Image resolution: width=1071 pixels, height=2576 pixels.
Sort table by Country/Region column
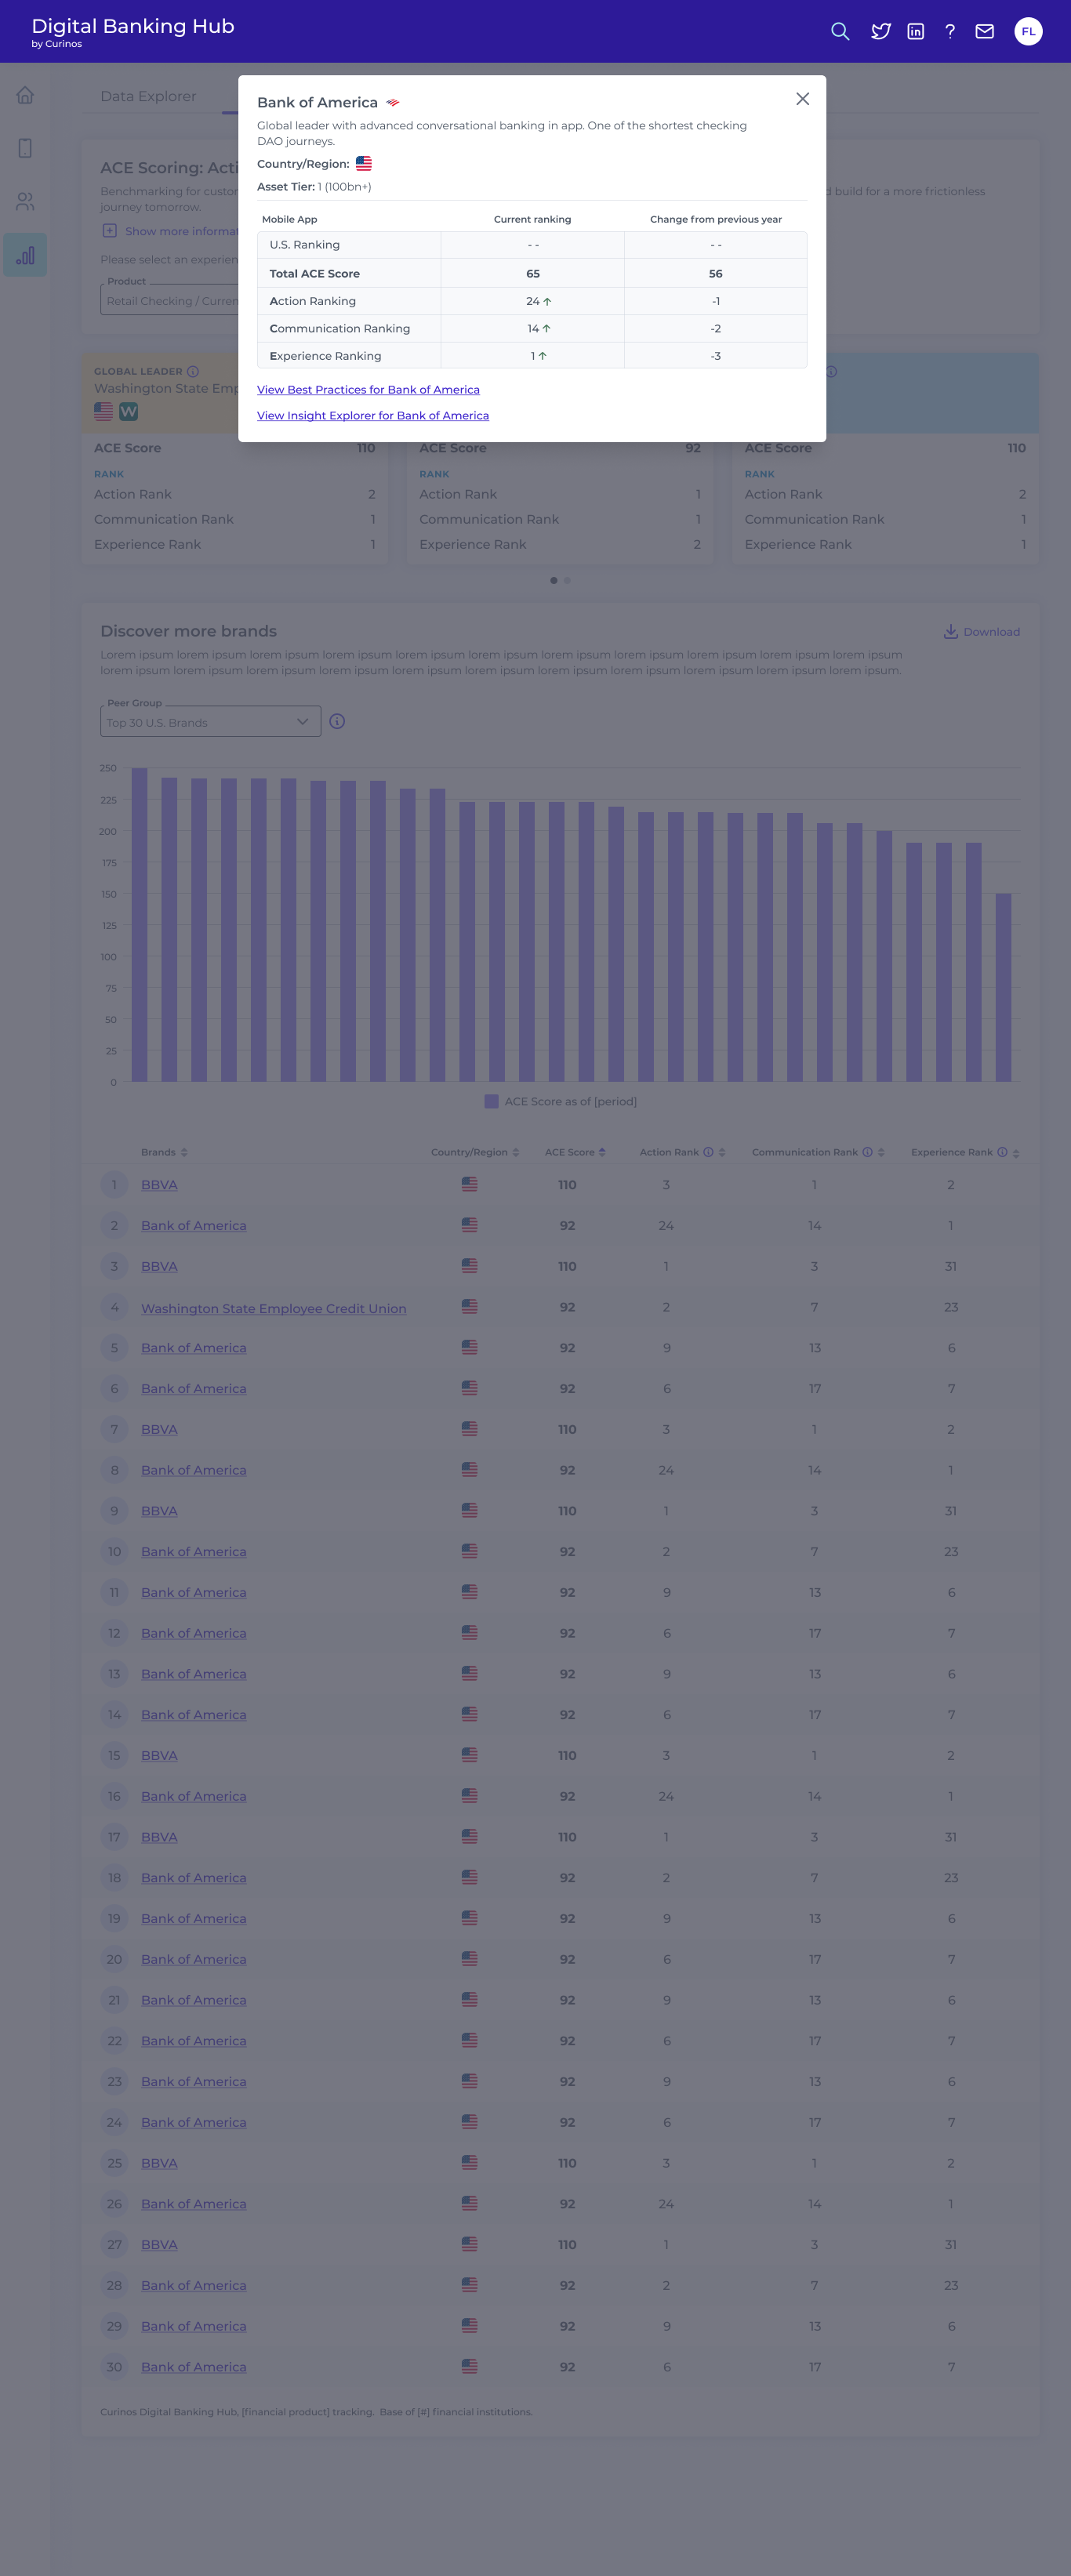[x=516, y=1153]
